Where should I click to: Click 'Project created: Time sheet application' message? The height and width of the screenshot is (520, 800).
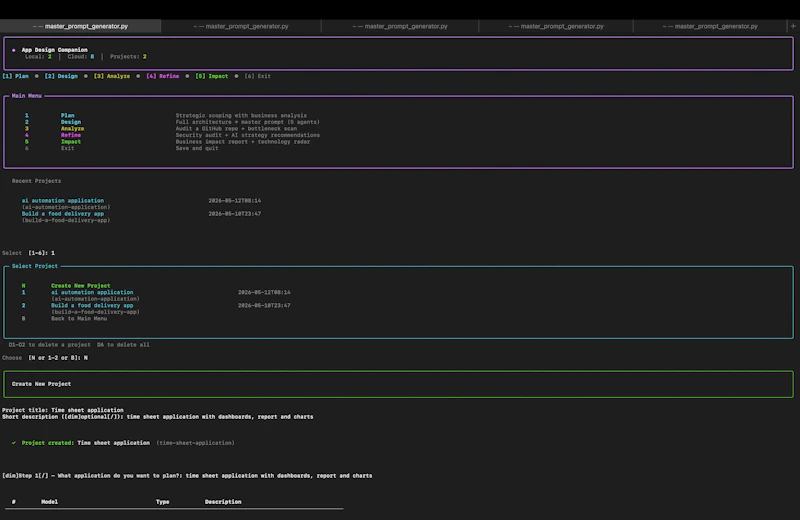click(86, 443)
